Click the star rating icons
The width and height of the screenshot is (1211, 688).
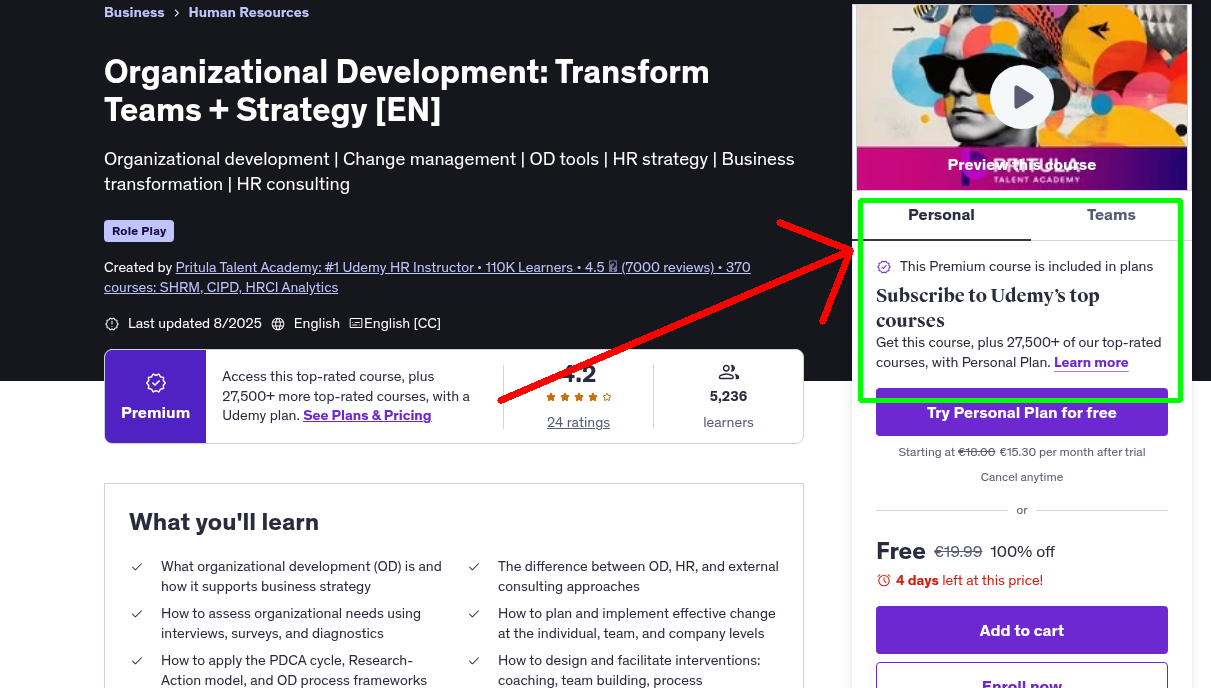[579, 397]
